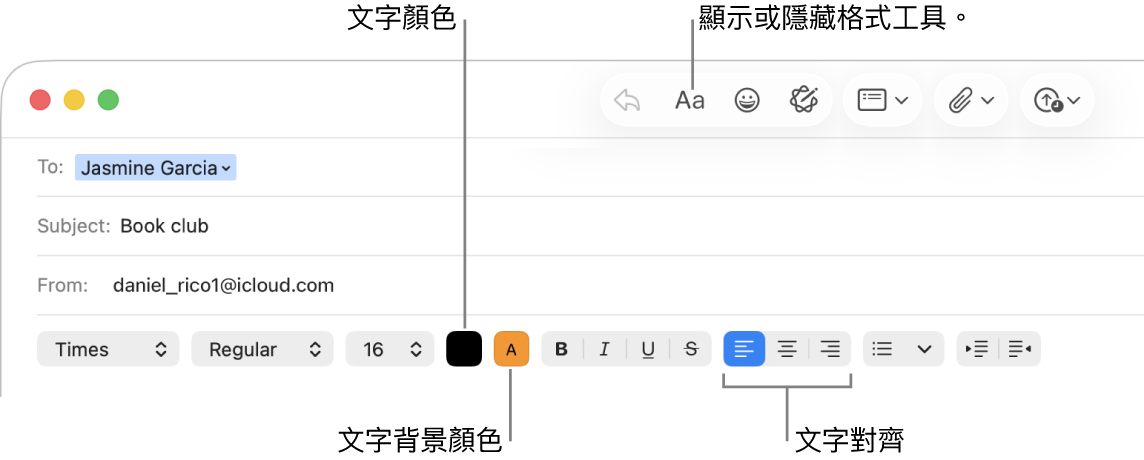Toggle underline formatting
The height and width of the screenshot is (460, 1144).
pyautogui.click(x=648, y=349)
